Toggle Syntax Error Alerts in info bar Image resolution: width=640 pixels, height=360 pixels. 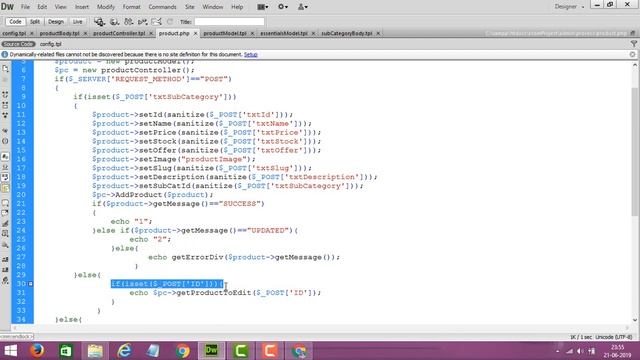pos(5,188)
